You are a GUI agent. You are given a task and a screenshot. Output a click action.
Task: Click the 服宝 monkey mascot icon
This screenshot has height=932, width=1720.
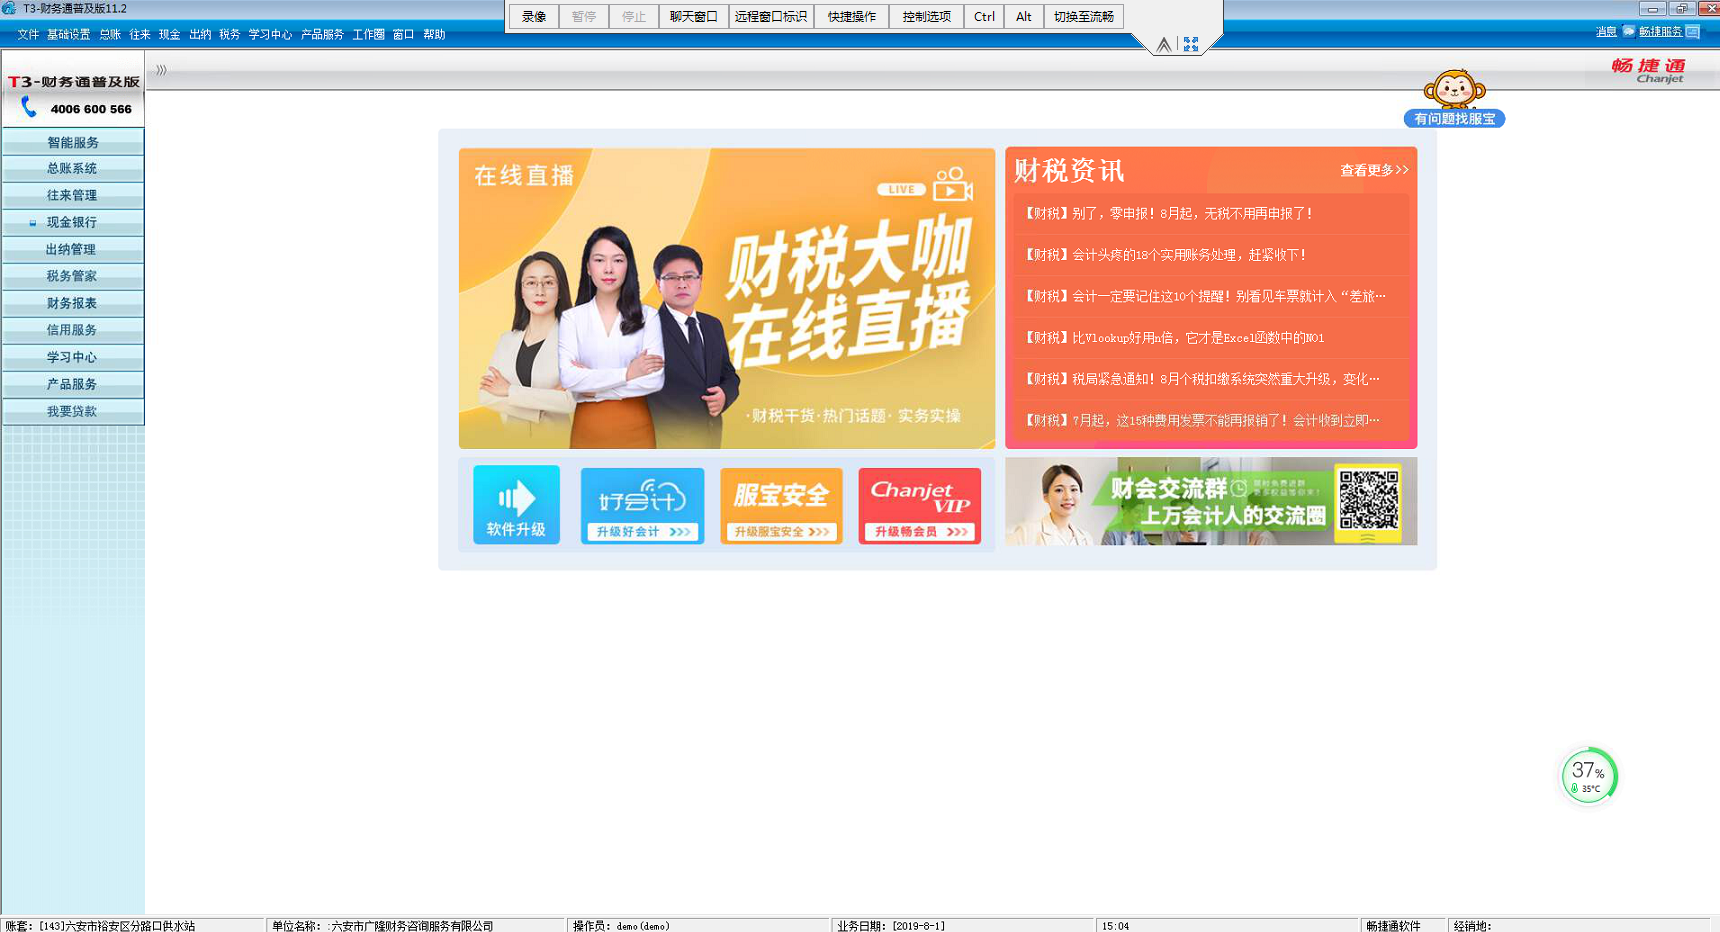tap(1454, 89)
